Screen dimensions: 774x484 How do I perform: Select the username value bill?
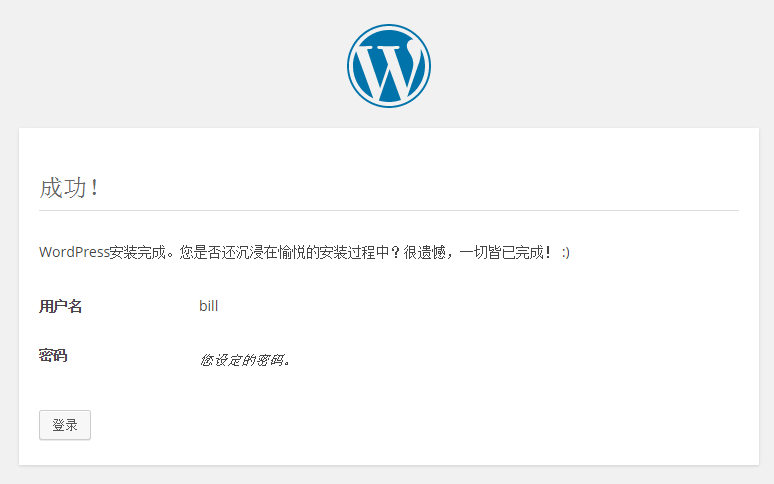[x=208, y=306]
